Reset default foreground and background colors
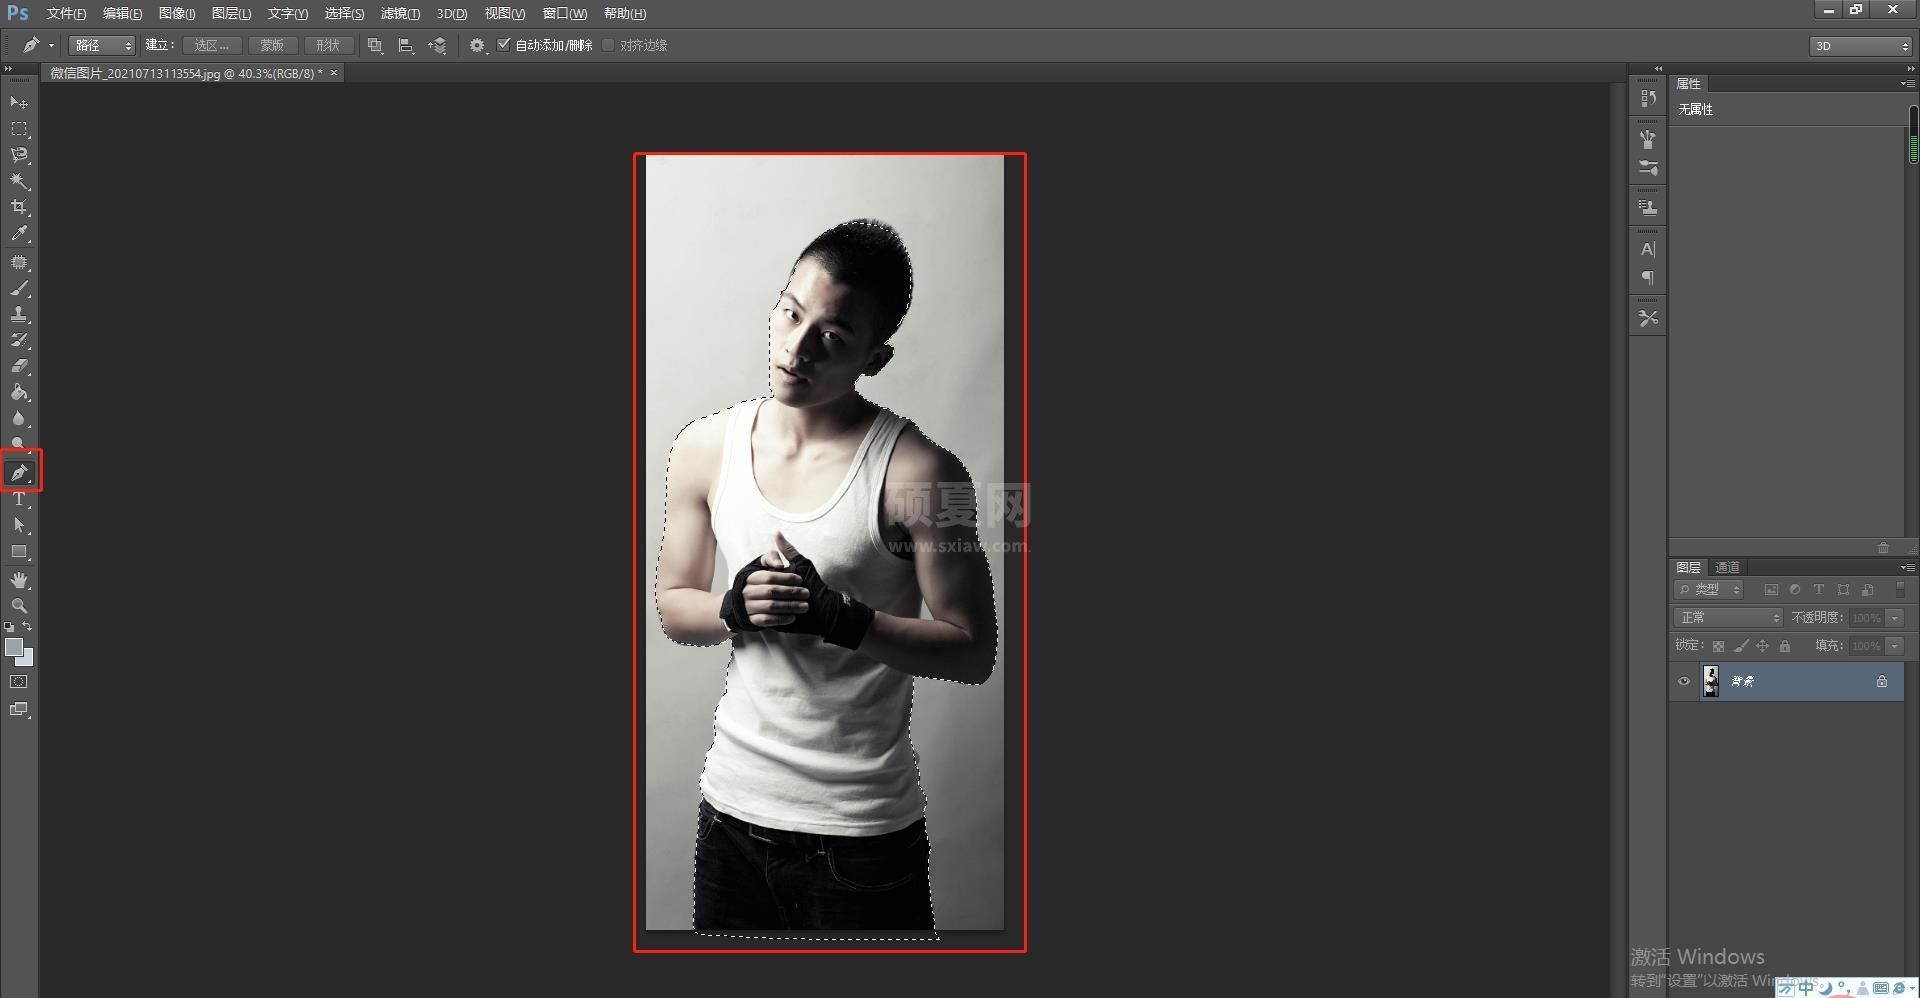The image size is (1920, 998). (9, 627)
